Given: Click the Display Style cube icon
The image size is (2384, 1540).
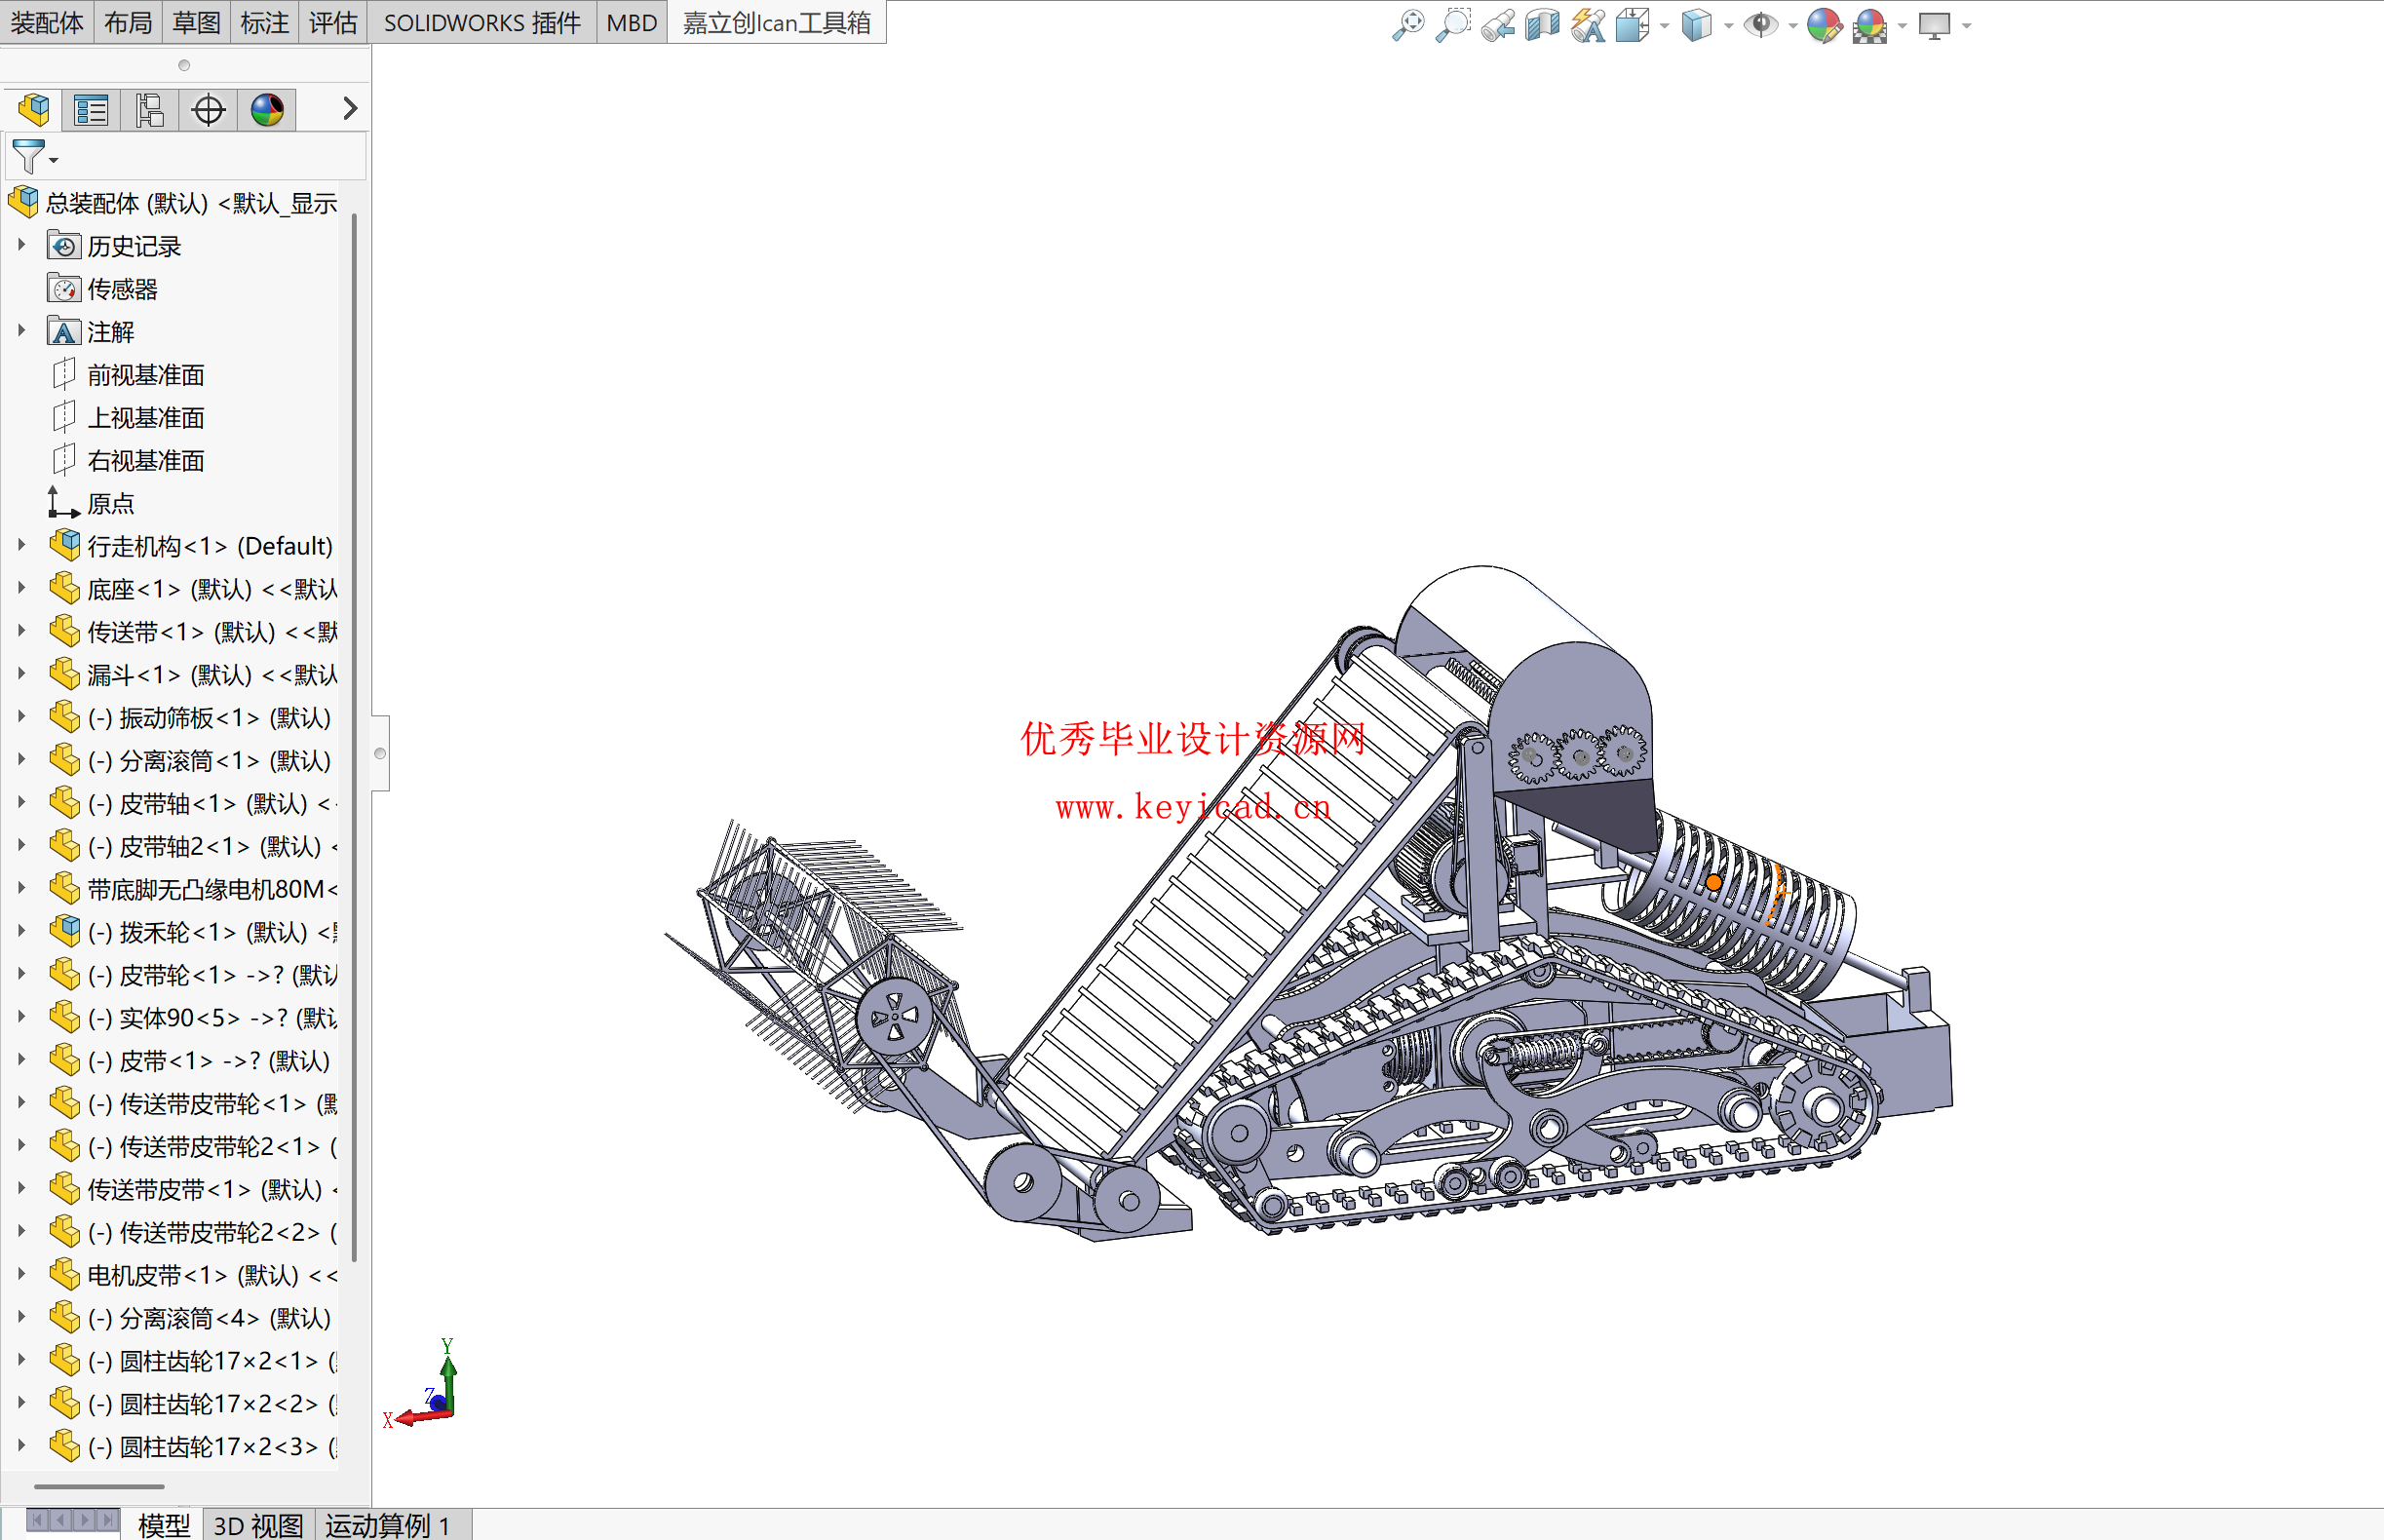Looking at the screenshot, I should click(1697, 25).
